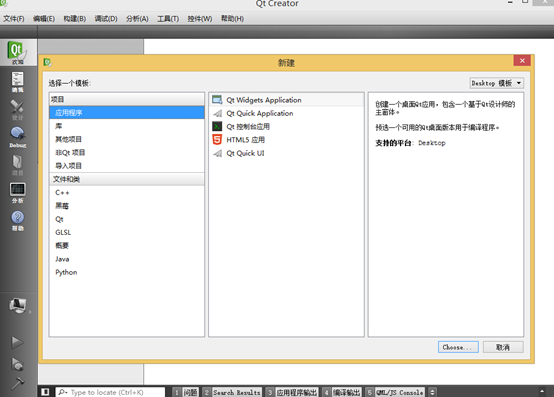554x397 pixels.
Task: Select 库 category
Action: [127, 126]
